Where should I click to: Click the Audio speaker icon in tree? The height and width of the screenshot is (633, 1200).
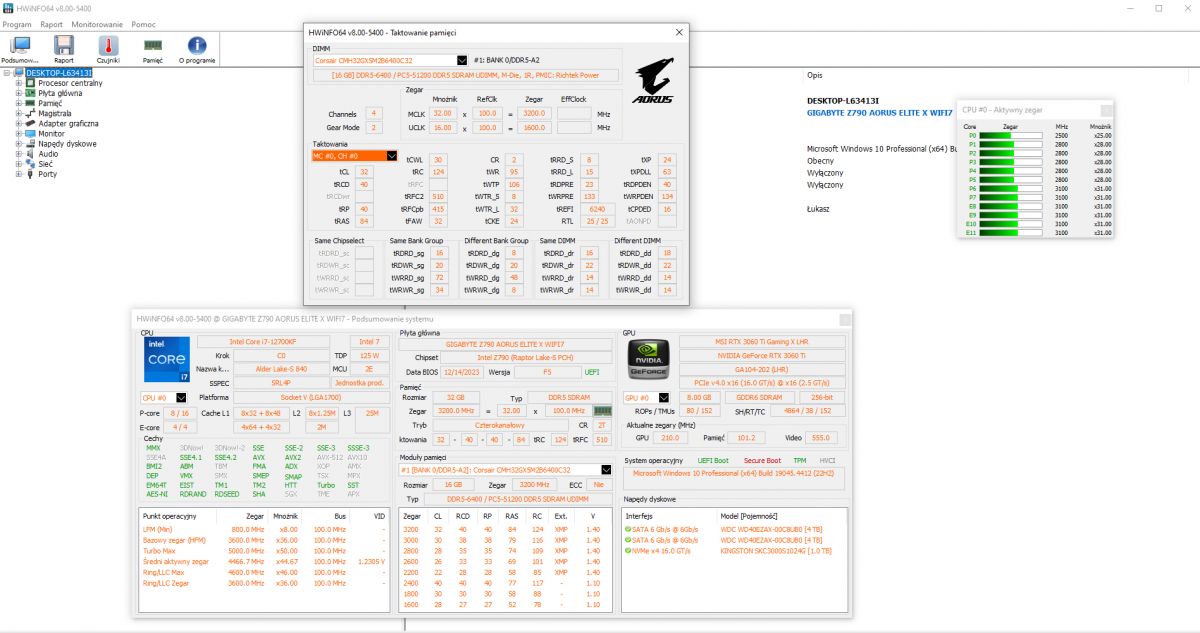pyautogui.click(x=30, y=153)
